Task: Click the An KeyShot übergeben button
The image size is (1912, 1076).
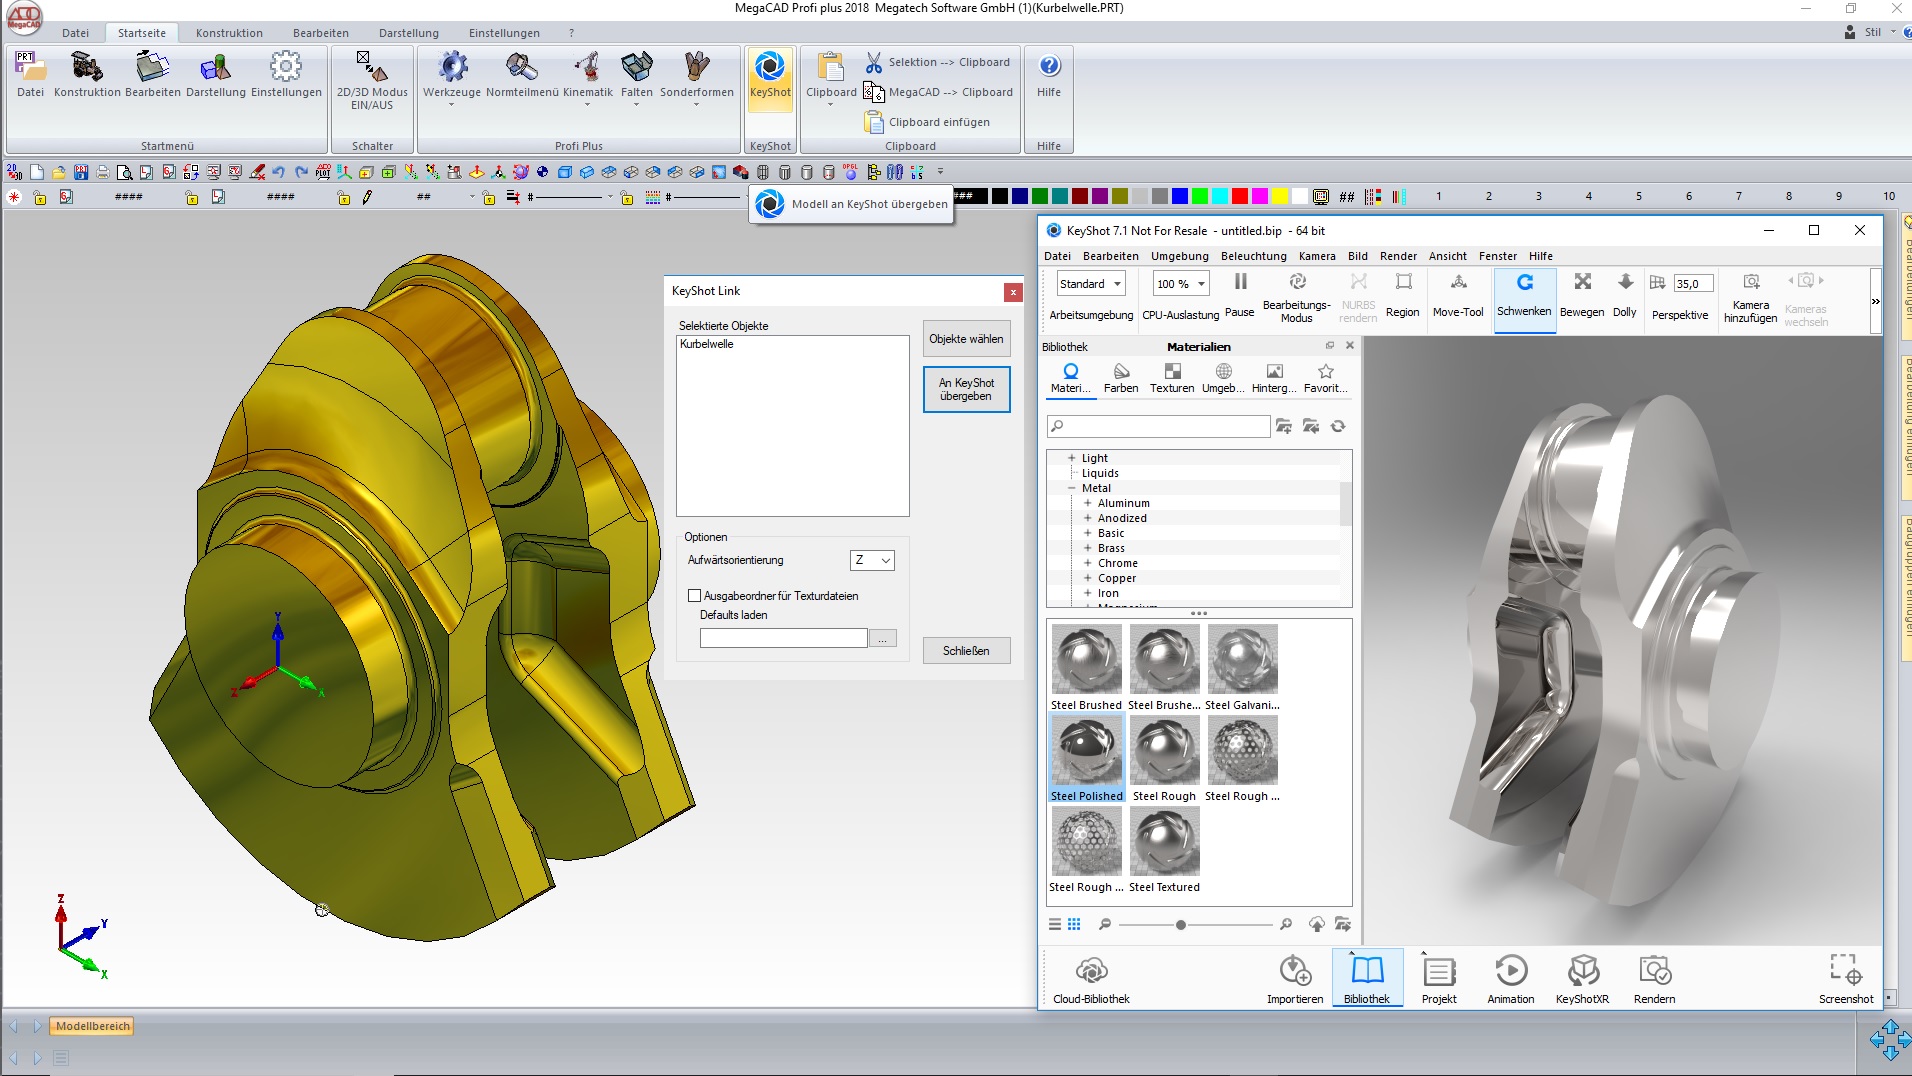Action: 966,390
